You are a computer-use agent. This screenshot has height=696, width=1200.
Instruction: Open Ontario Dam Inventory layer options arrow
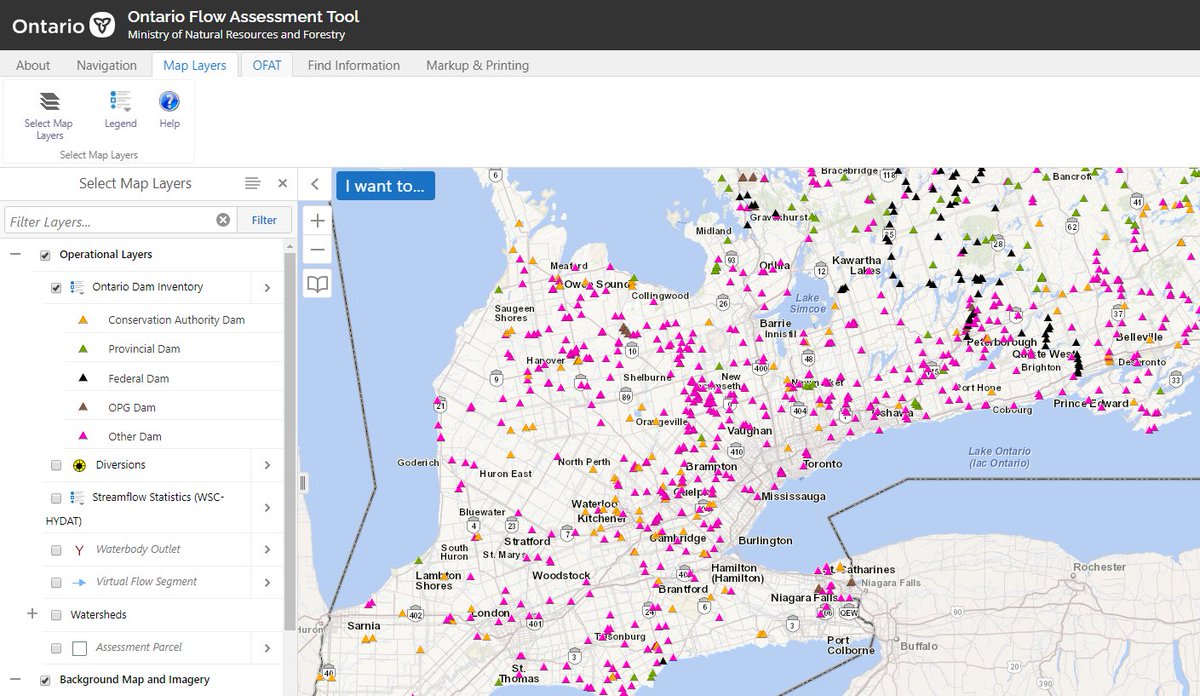click(x=267, y=288)
